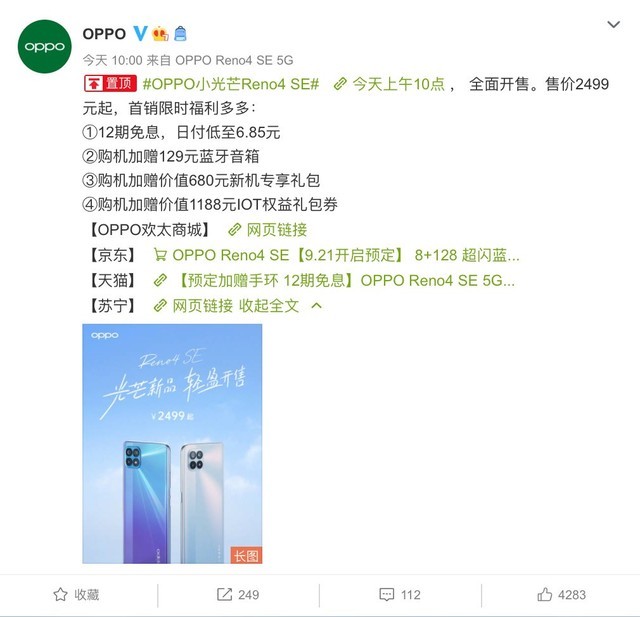Open the 京东 OPPO Reno4 SE product link
Image resolution: width=640 pixels, height=617 pixels.
coord(336,255)
